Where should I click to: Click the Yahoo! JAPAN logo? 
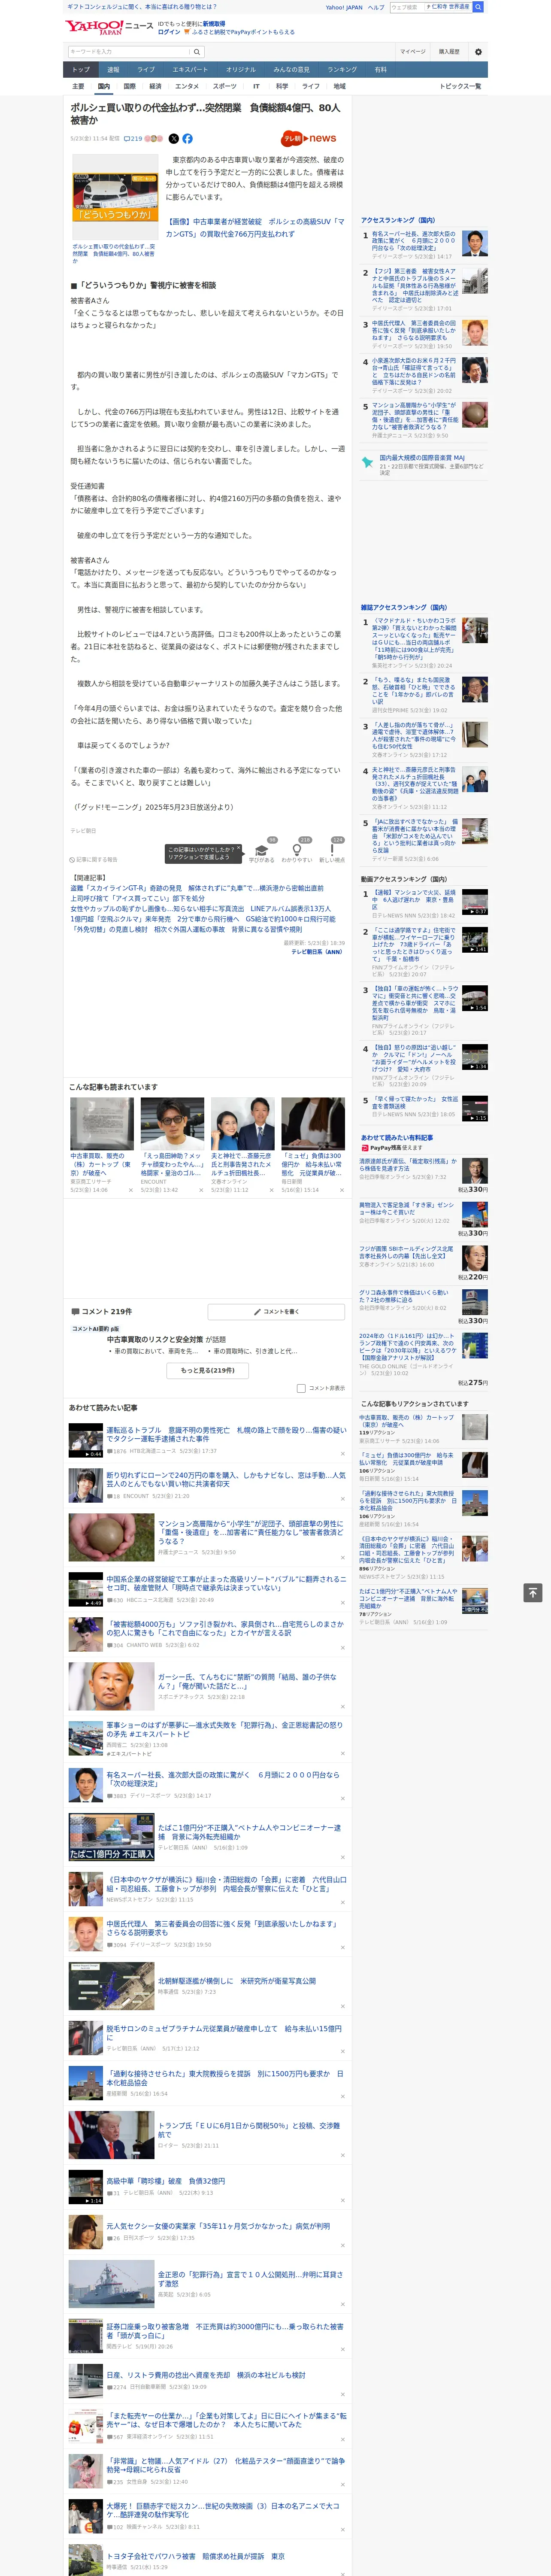94,27
